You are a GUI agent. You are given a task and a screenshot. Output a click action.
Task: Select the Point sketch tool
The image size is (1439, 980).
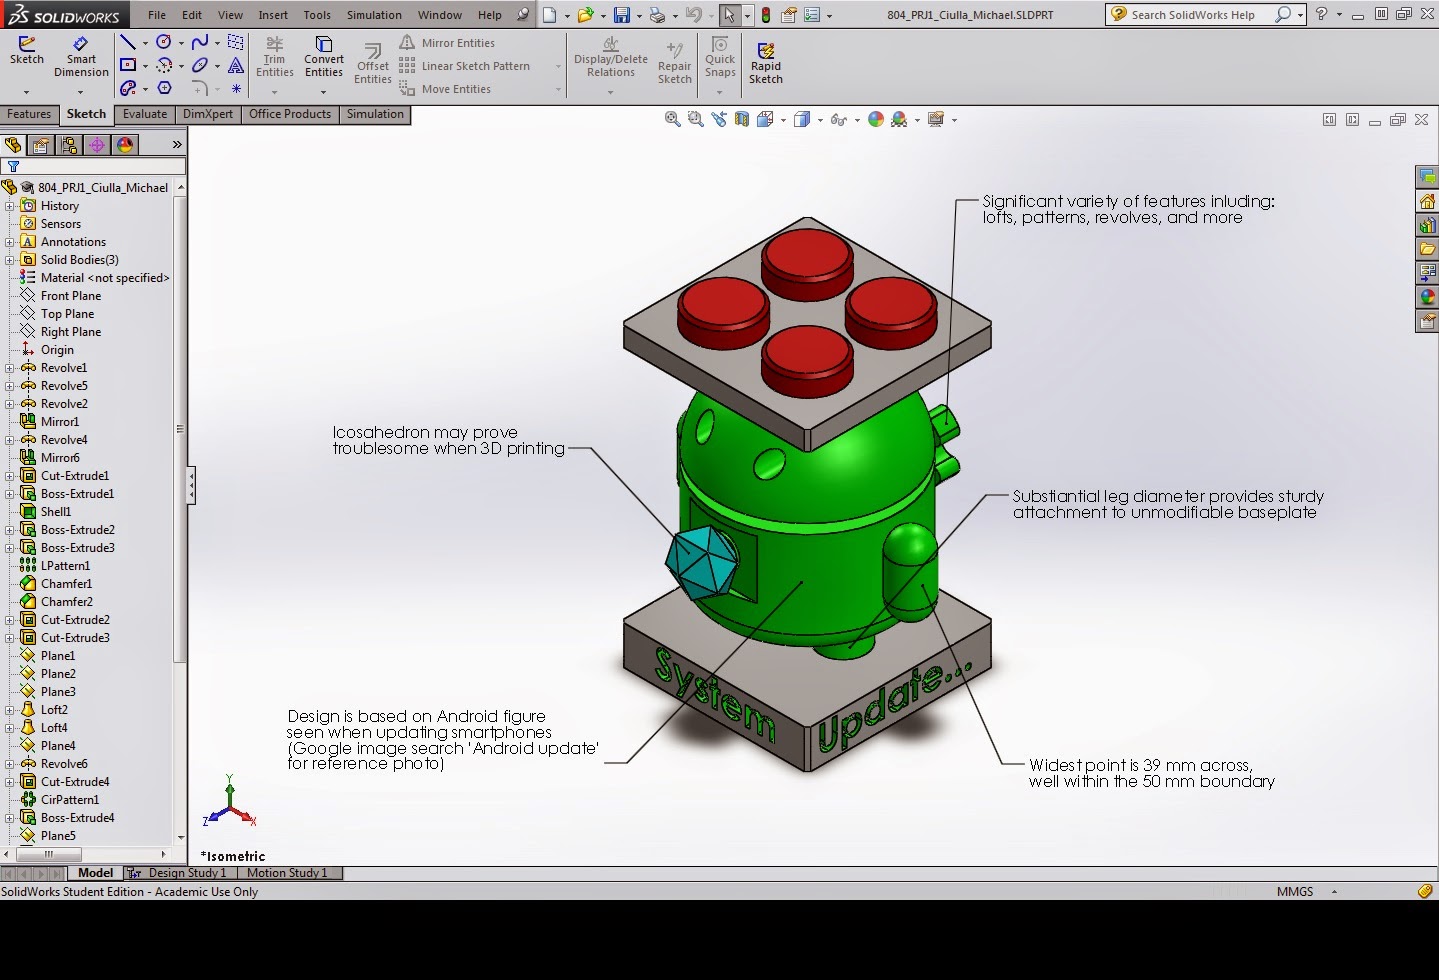coord(236,88)
